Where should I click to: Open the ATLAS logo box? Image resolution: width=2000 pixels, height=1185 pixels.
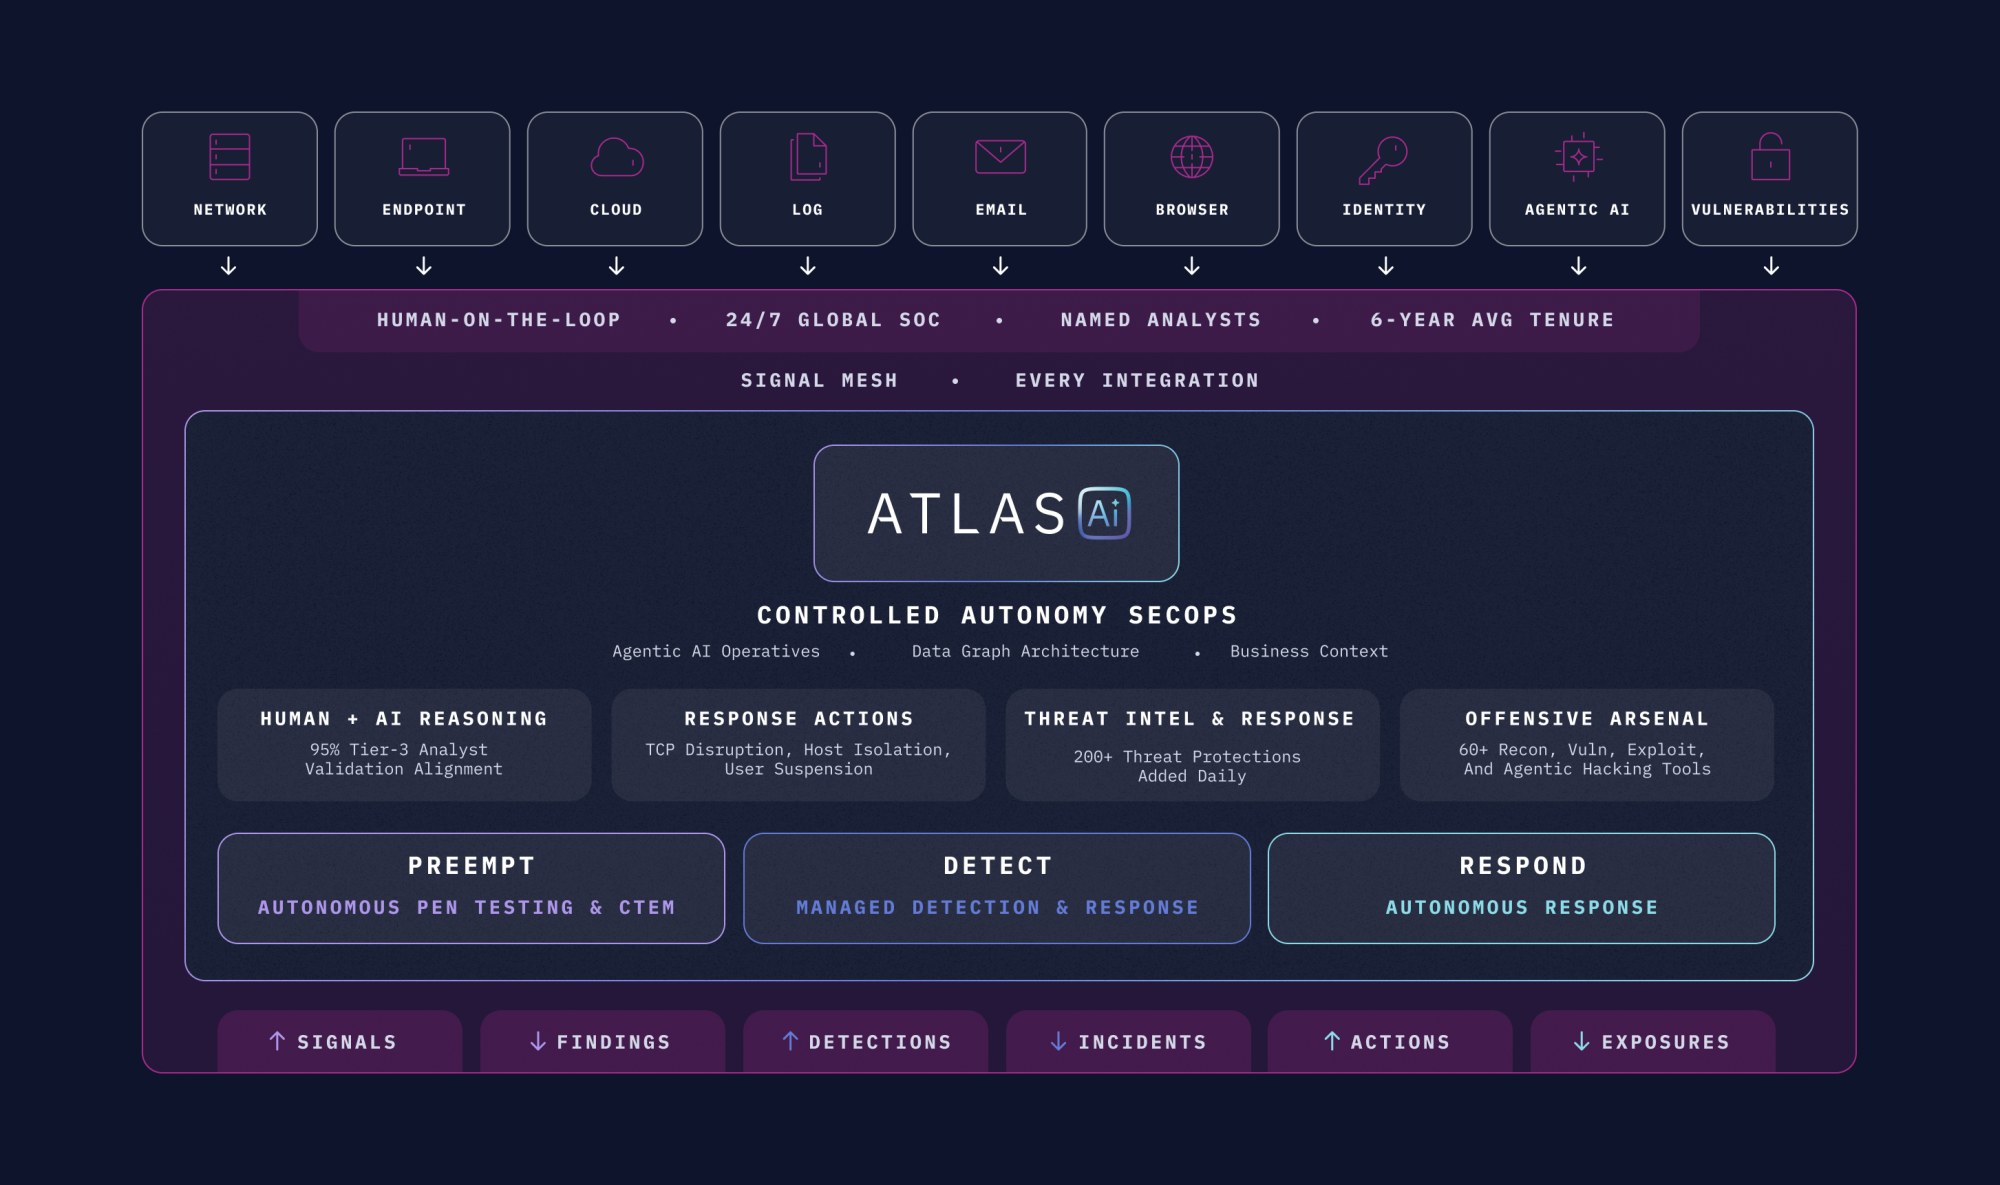click(996, 513)
